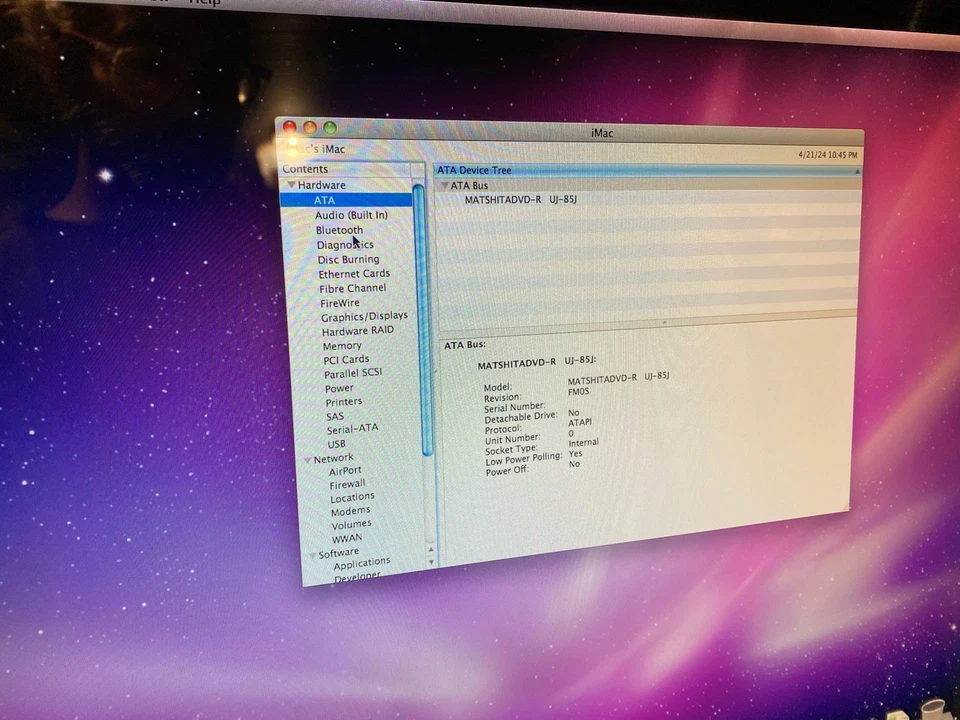Screen dimensions: 960x720
Task: Select AirPort under Network
Action: tap(344, 470)
